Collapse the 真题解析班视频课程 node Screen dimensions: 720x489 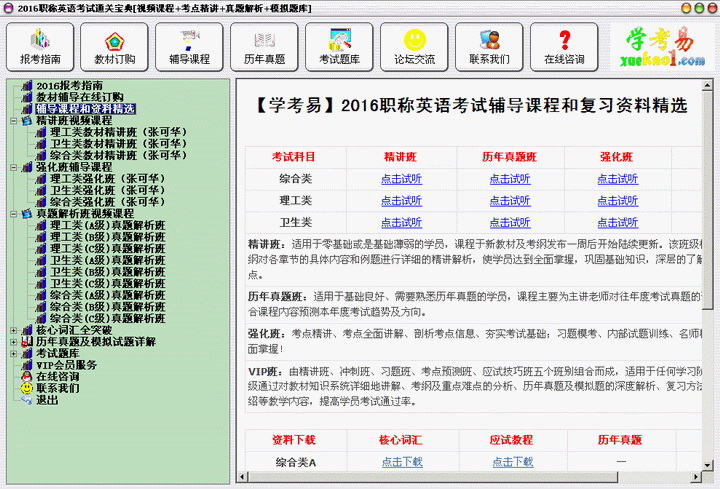[x=14, y=214]
